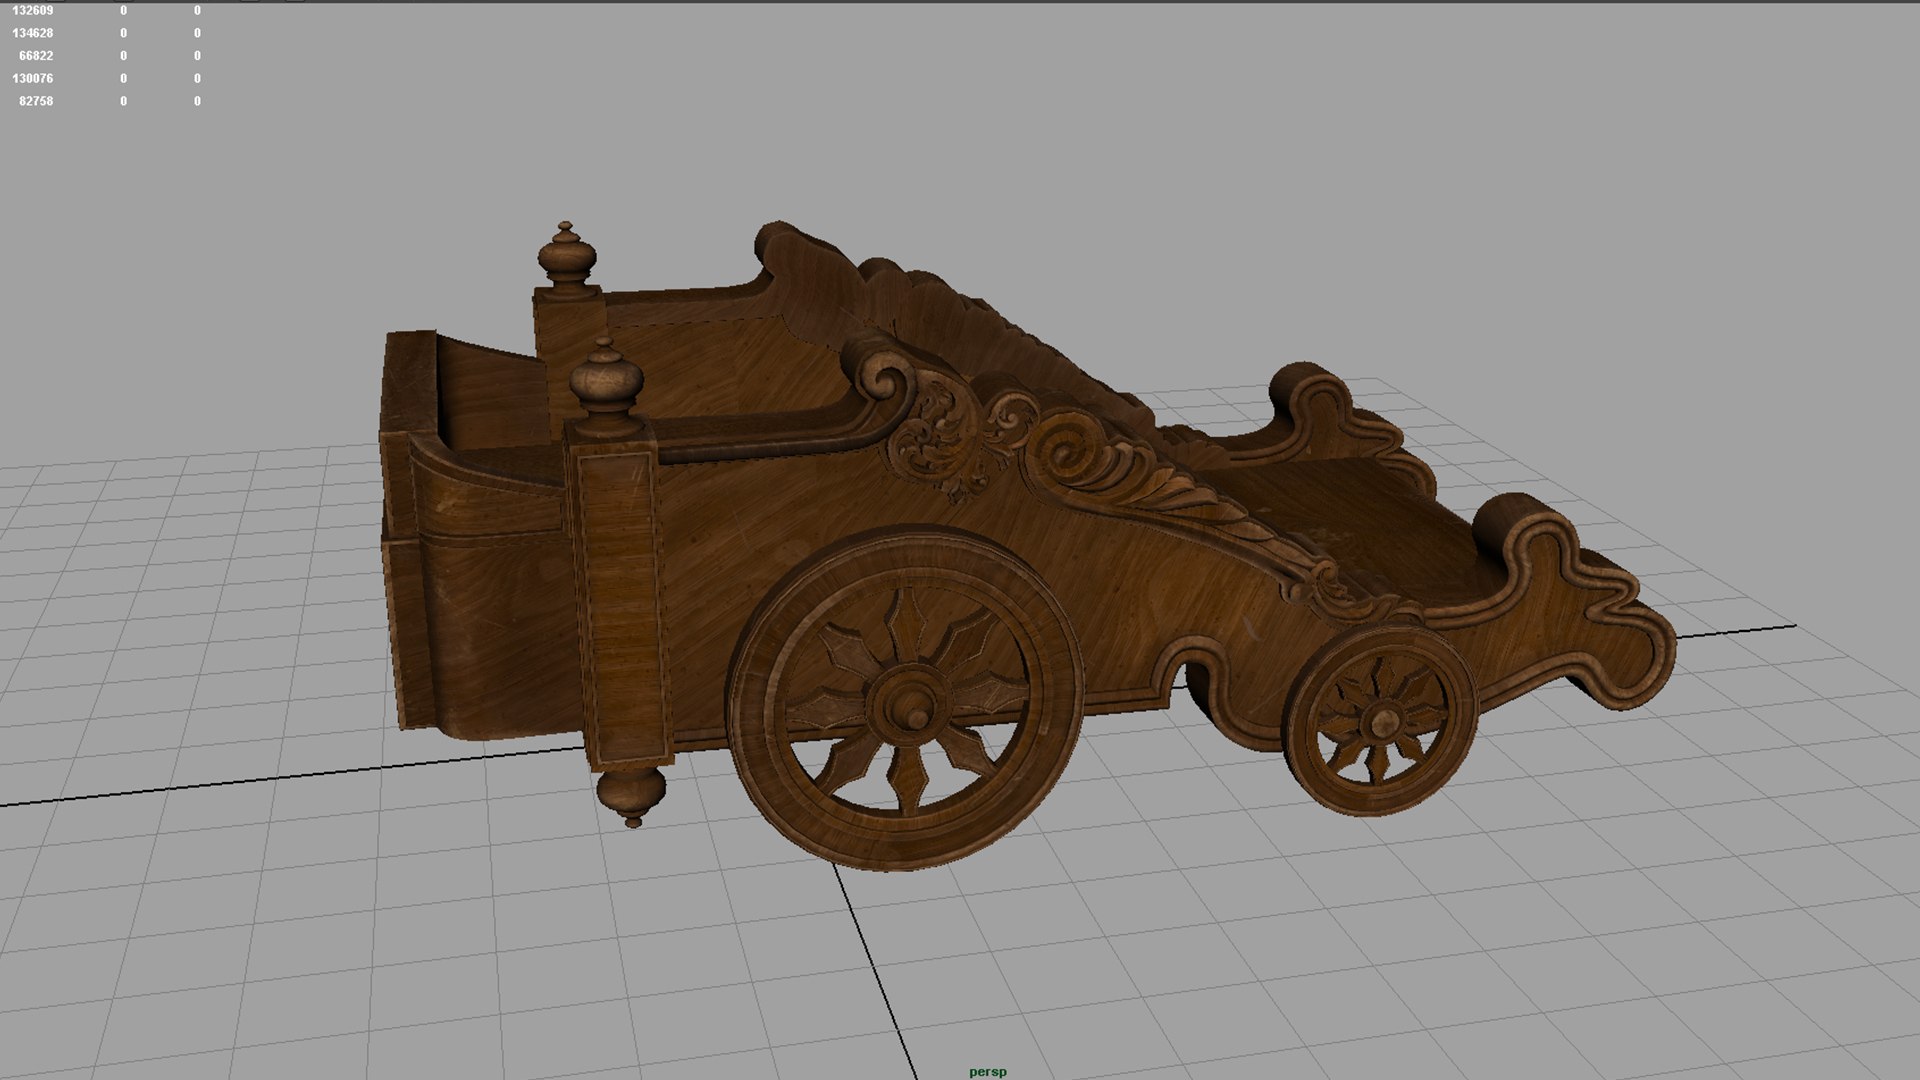Screen dimensions: 1920x1080
Task: Select the small rear wheel of the cart
Action: click(1381, 720)
